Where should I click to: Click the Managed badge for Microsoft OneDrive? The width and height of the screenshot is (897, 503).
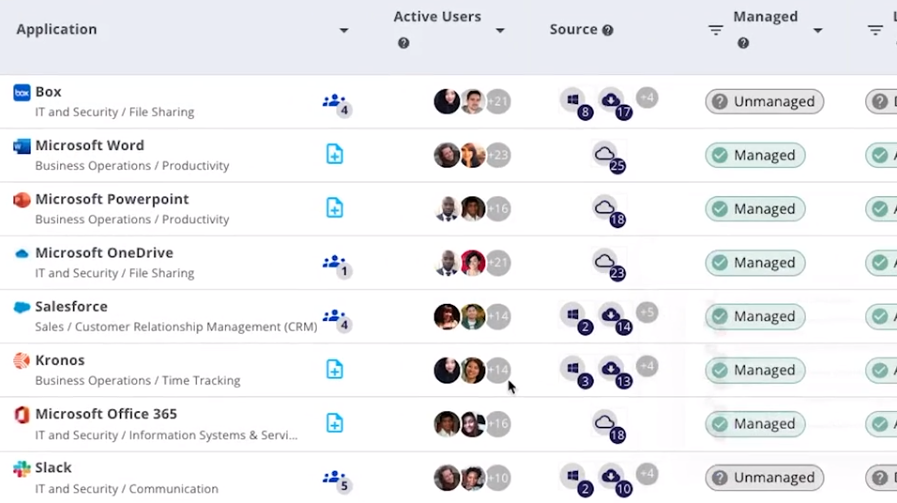(x=755, y=263)
